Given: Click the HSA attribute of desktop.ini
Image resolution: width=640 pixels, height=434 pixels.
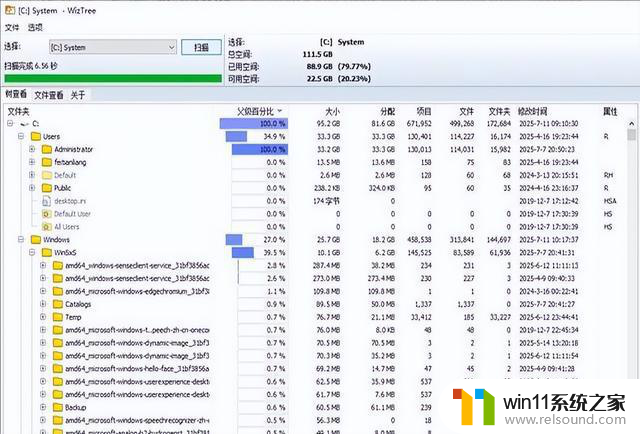Looking at the screenshot, I should click(610, 201).
